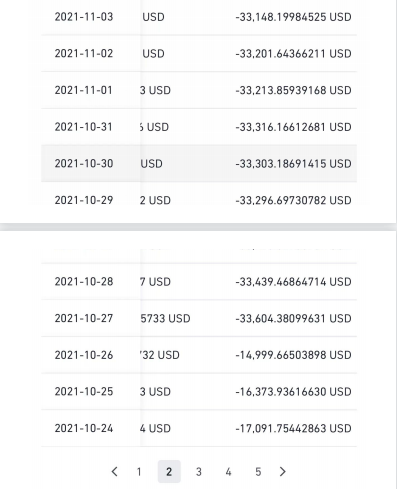This screenshot has height=489, width=397.
Task: Click amount -33,296.69730782 USD
Action: (293, 200)
